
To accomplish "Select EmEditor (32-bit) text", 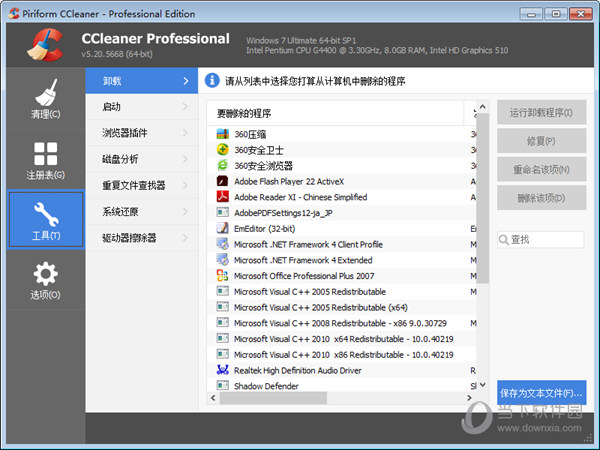I will click(x=264, y=229).
